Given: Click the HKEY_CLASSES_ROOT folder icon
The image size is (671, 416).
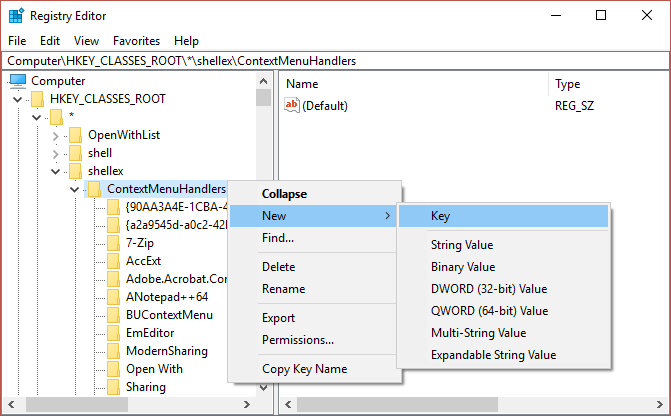Looking at the screenshot, I should point(38,99).
